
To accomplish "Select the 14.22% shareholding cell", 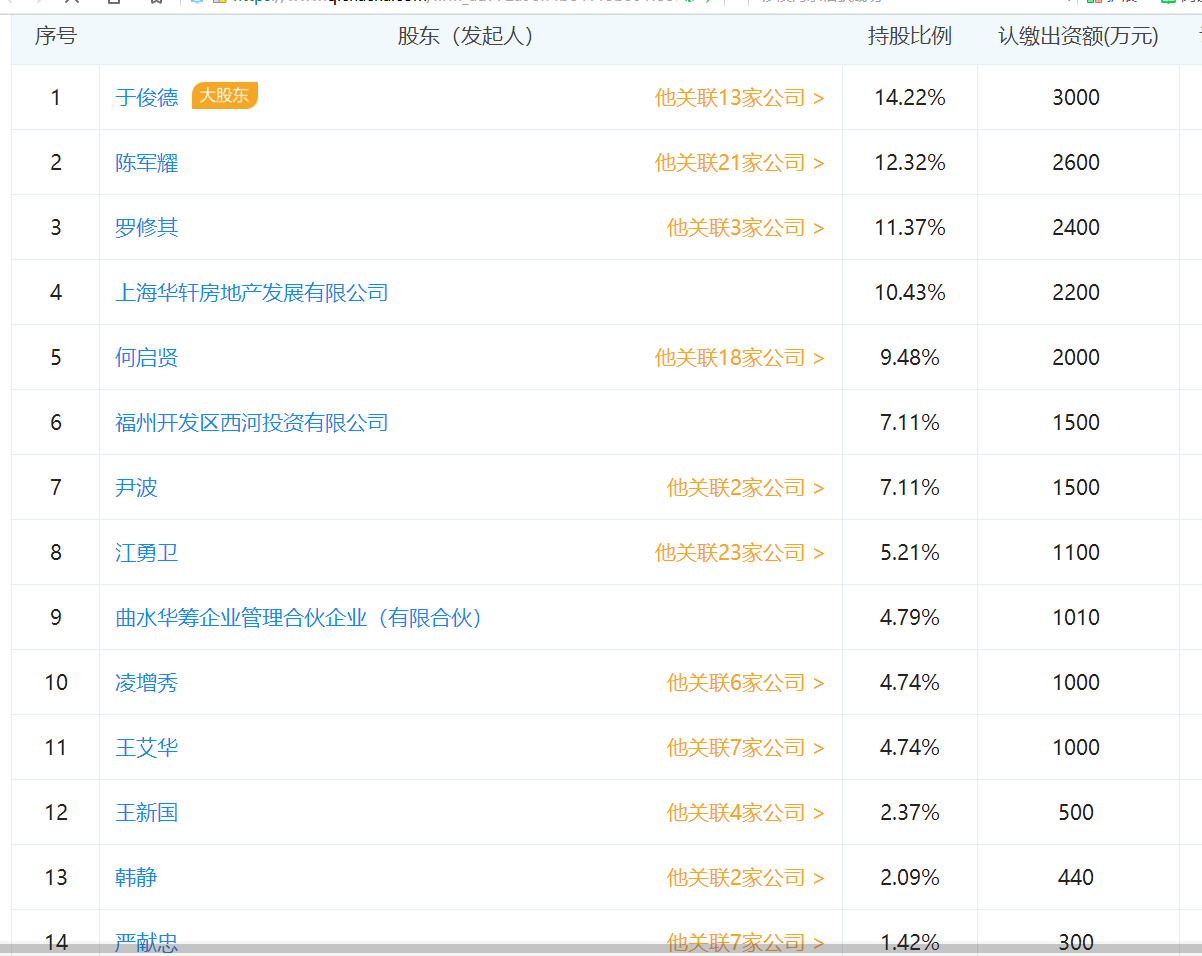I will 910,97.
